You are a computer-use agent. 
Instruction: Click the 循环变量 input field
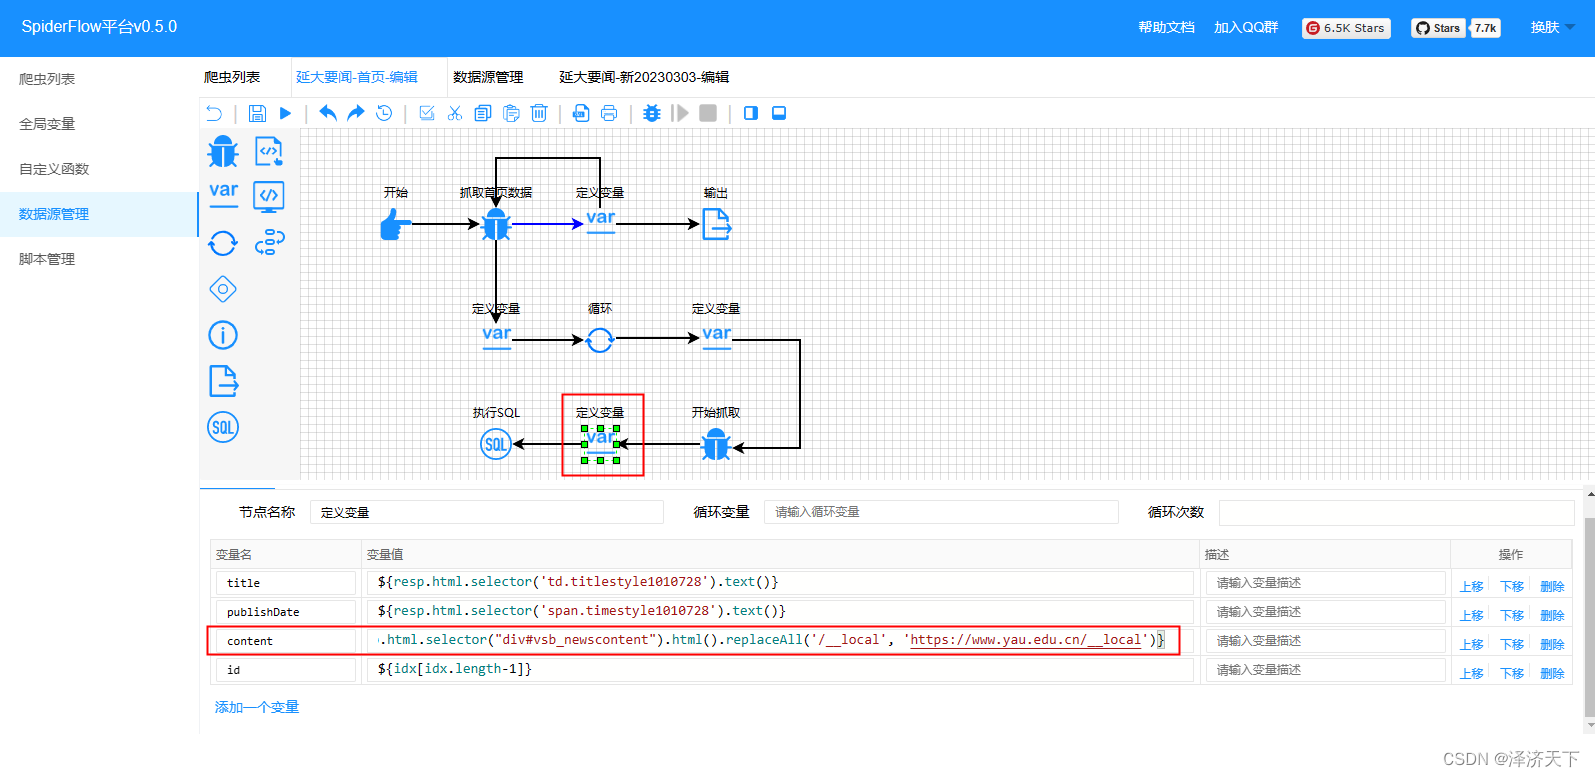pos(941,512)
